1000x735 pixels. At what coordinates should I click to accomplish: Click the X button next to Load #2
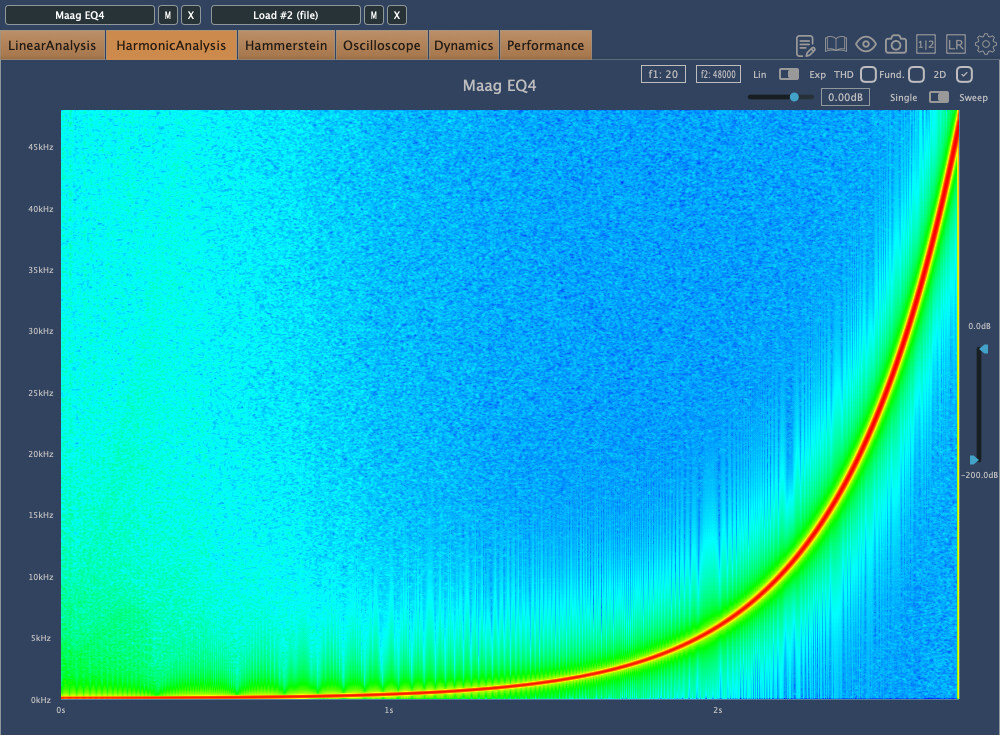coord(397,15)
